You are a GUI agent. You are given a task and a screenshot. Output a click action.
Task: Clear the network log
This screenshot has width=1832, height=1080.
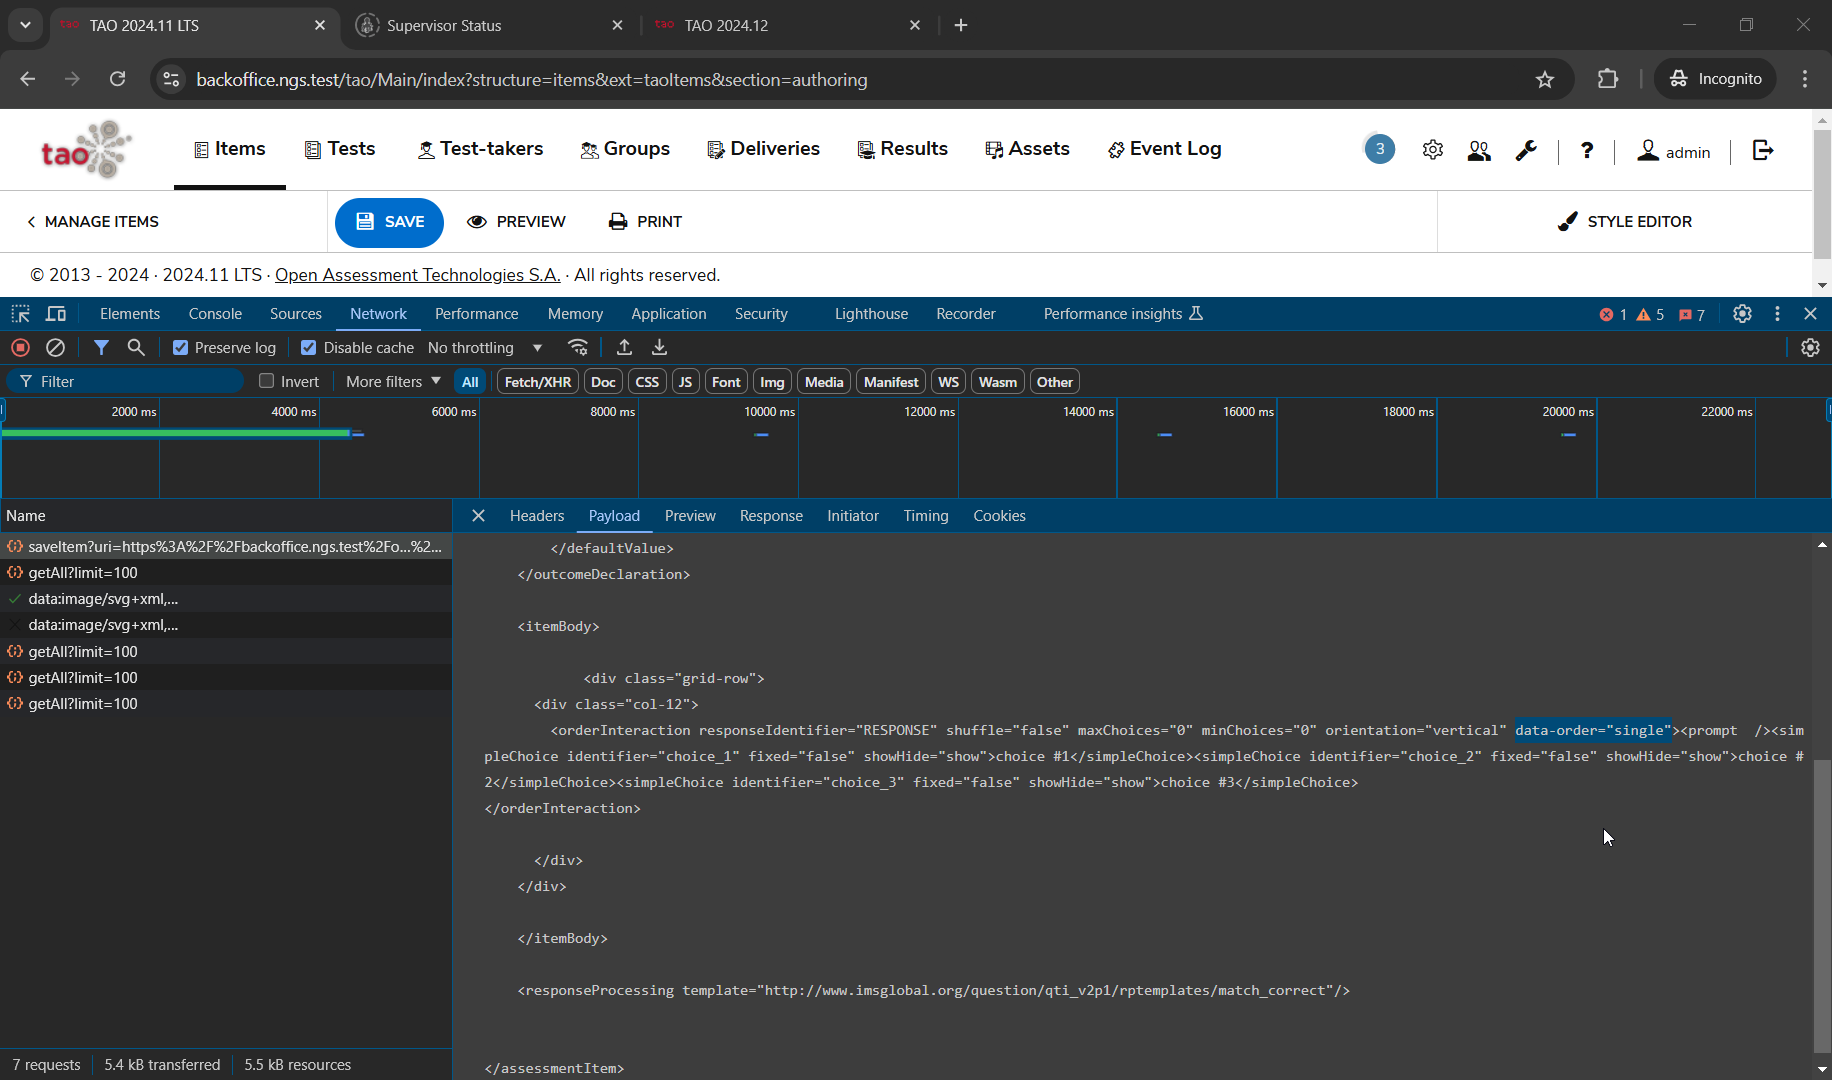tap(56, 347)
